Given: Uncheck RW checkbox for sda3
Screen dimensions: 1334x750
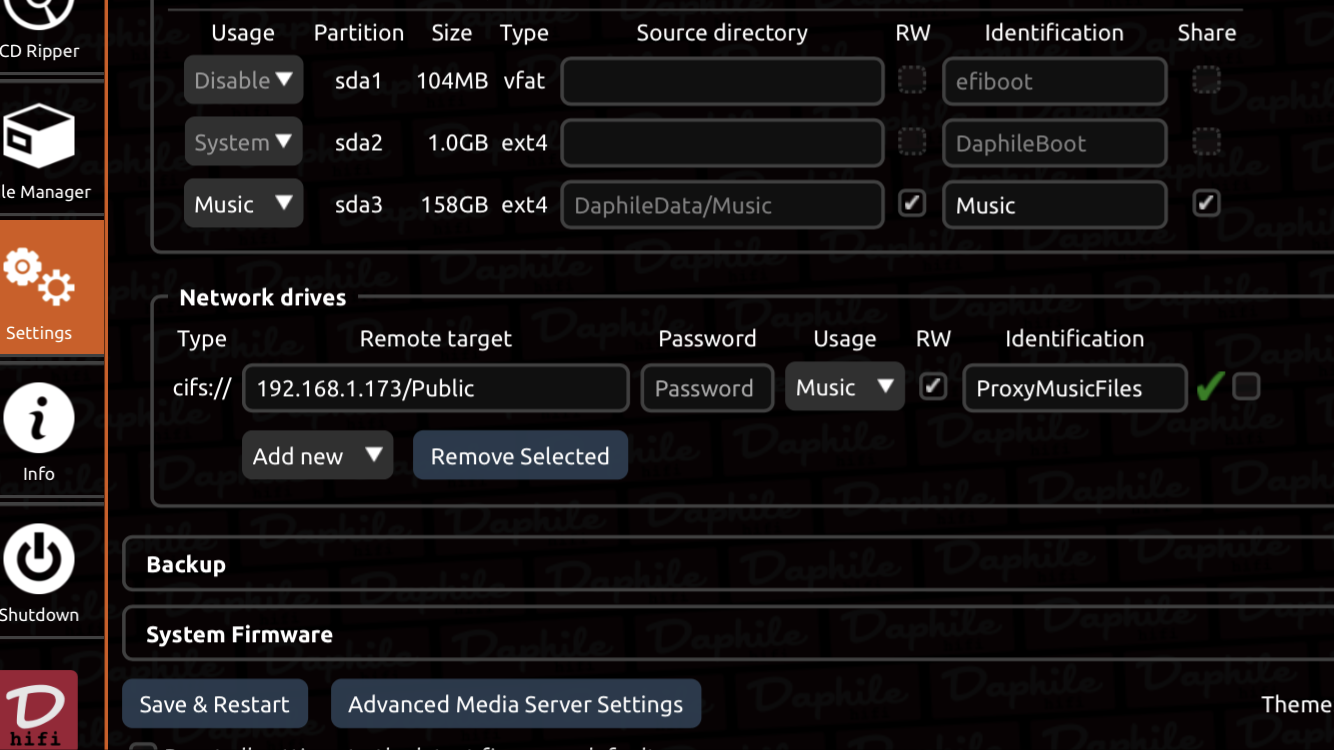Looking at the screenshot, I should pos(912,203).
